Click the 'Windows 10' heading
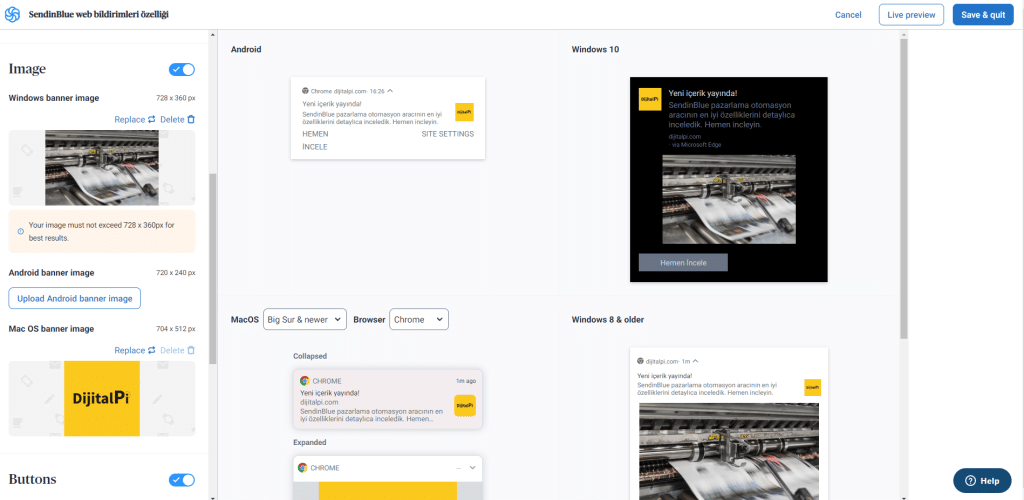The width and height of the screenshot is (1024, 500). 595,49
